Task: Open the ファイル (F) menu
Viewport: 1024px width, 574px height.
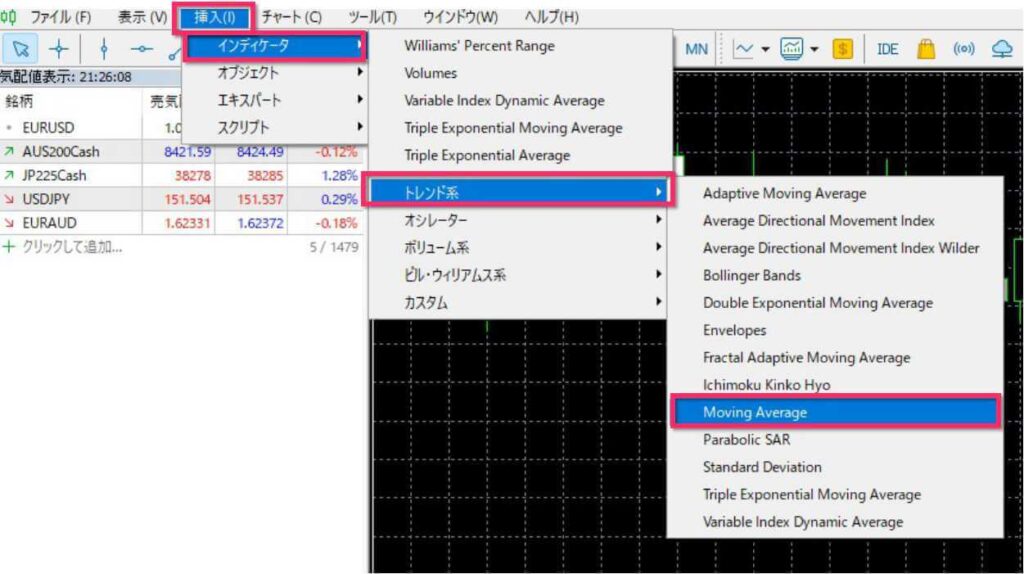Action: point(60,17)
